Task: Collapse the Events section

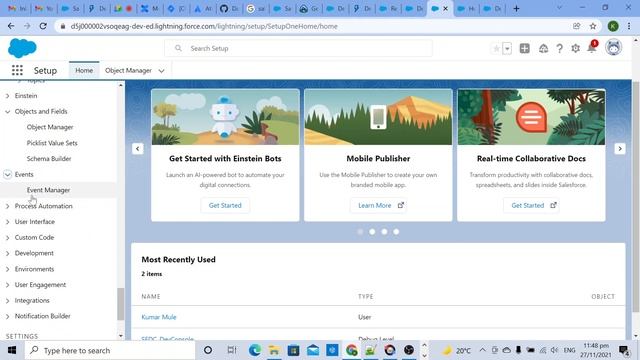Action: tap(7, 174)
